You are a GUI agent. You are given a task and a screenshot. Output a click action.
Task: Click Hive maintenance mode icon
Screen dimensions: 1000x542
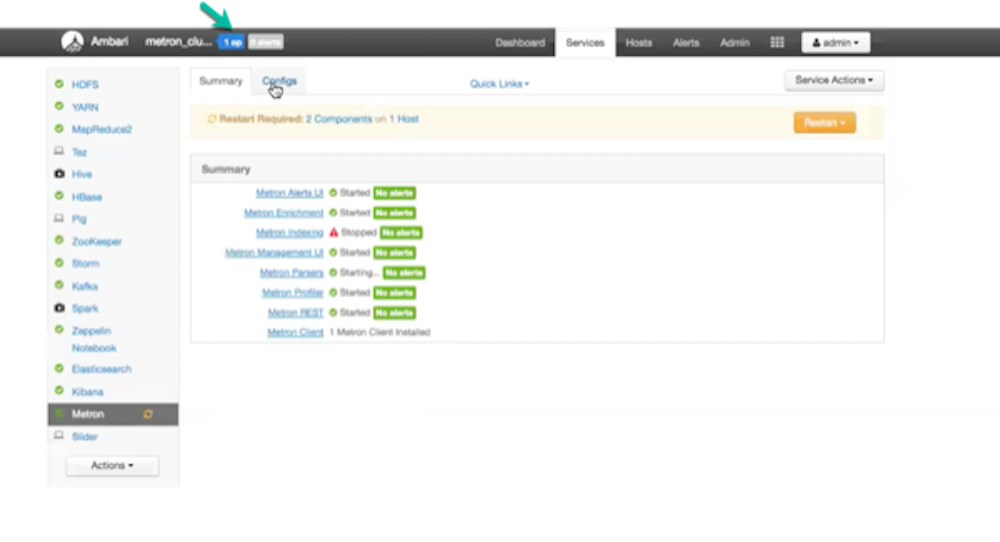(x=59, y=173)
